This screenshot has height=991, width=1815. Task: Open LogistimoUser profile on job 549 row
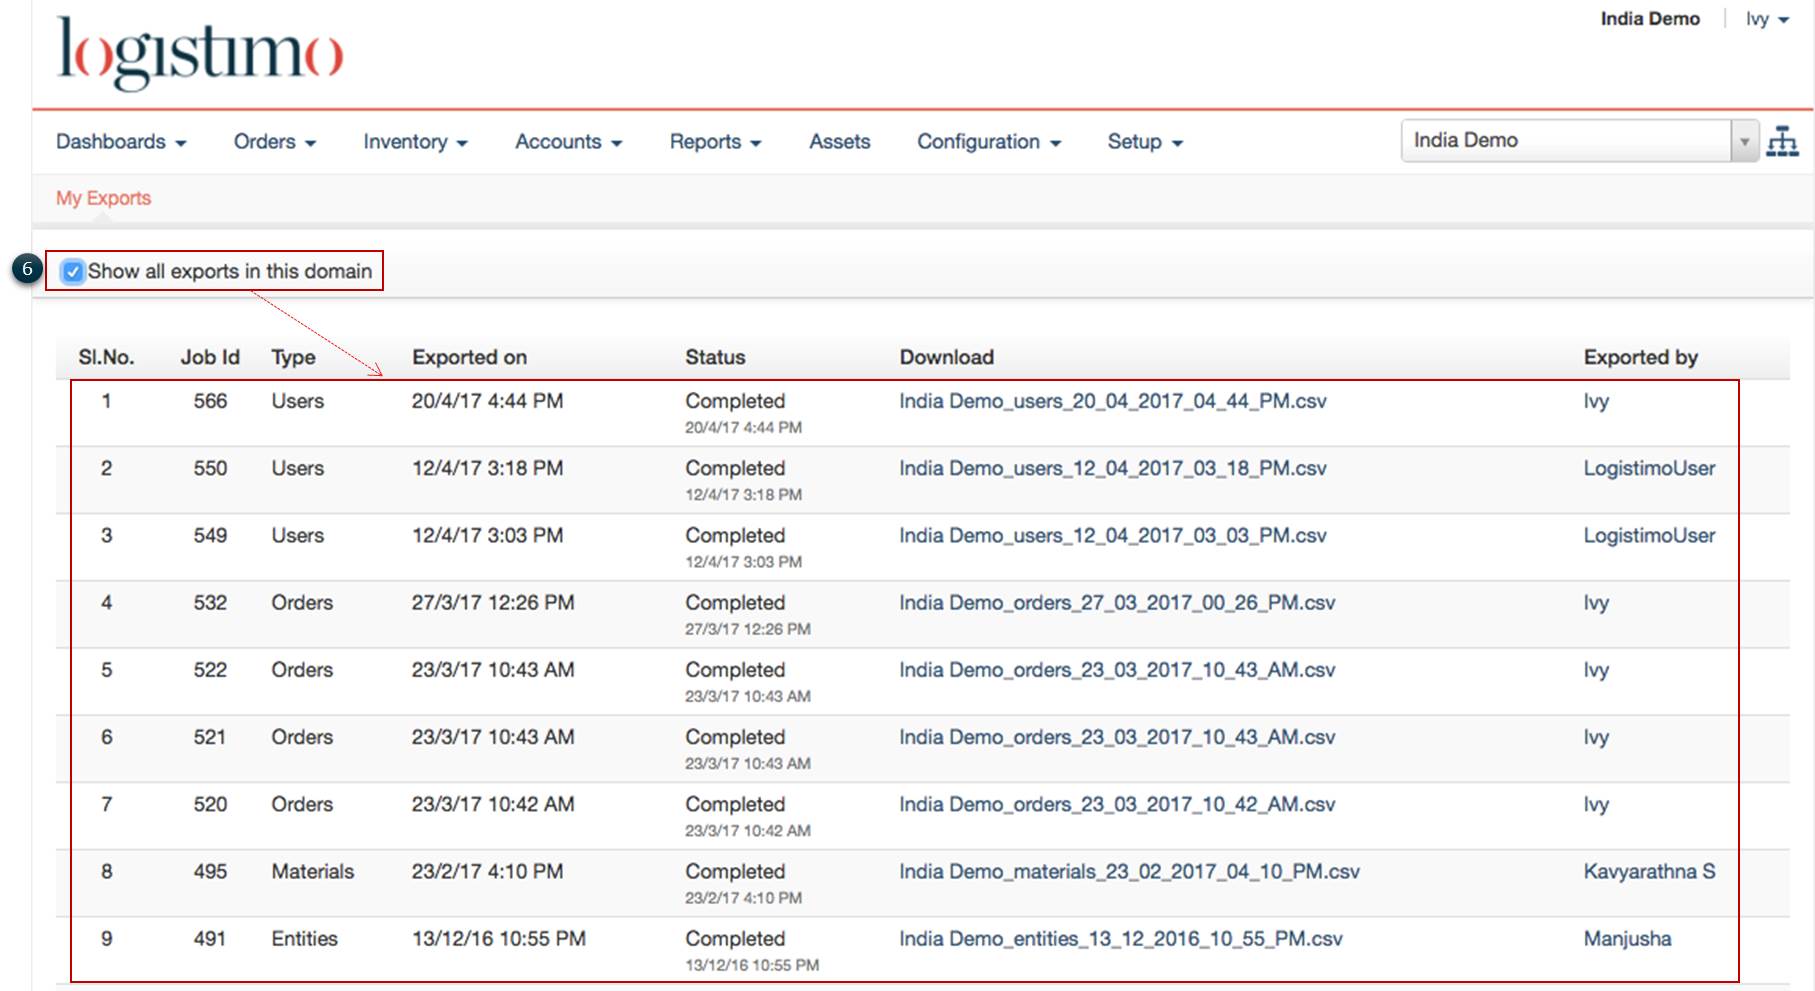1649,535
